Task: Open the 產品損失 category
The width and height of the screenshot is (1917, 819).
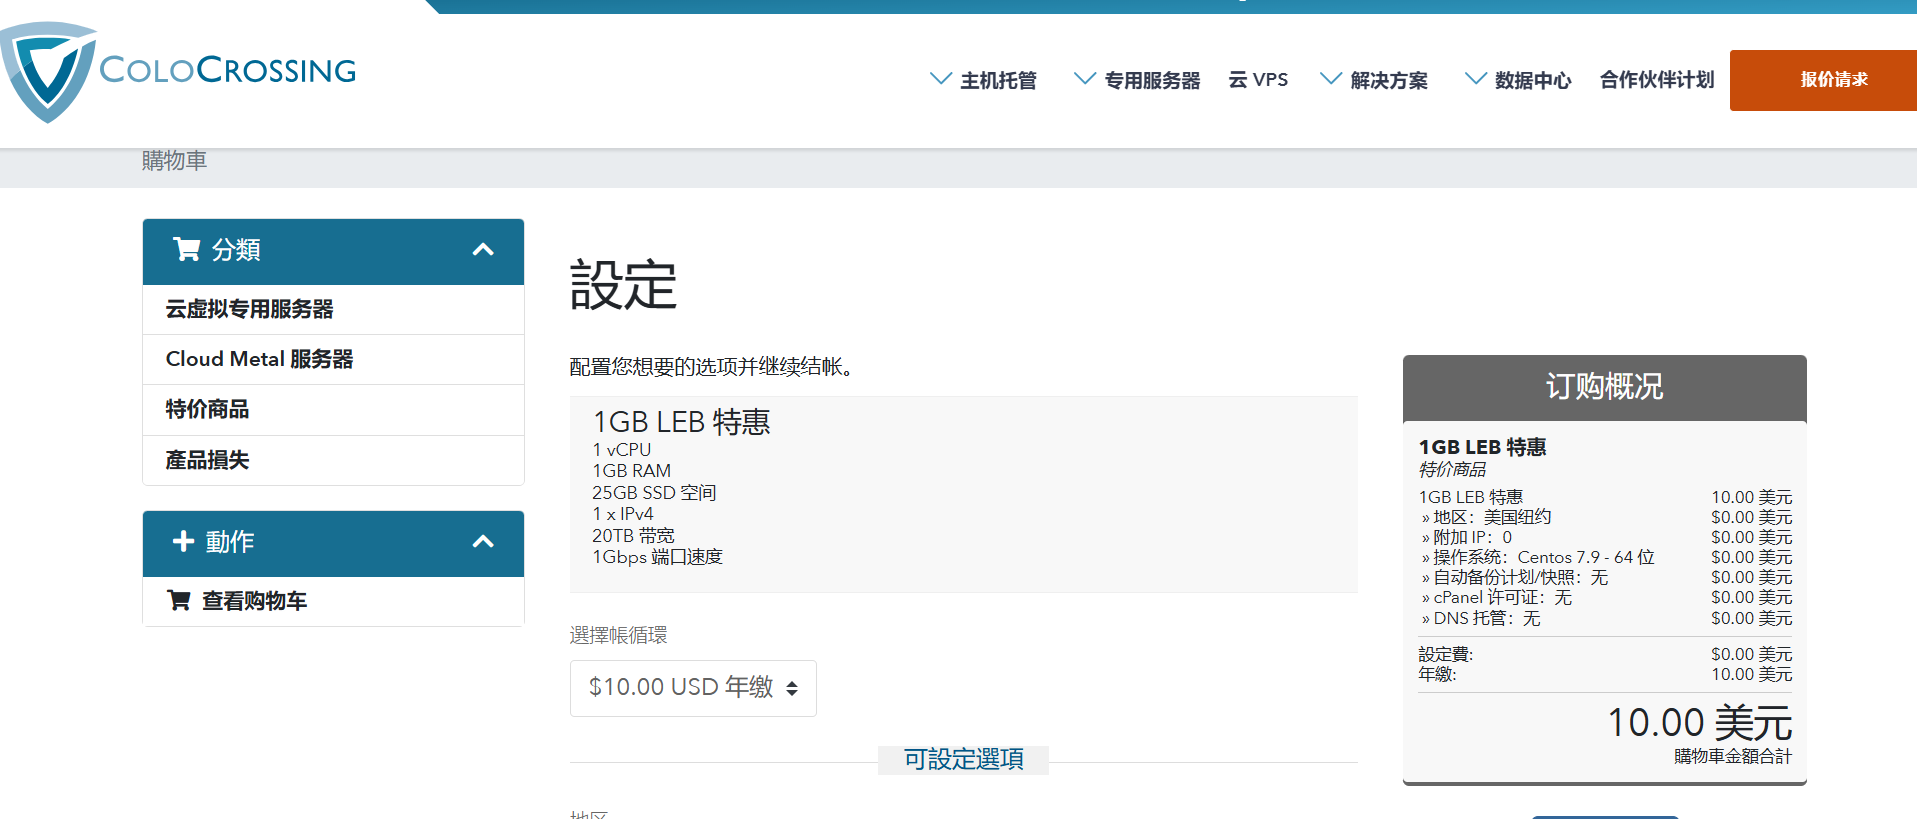Action: (x=207, y=460)
